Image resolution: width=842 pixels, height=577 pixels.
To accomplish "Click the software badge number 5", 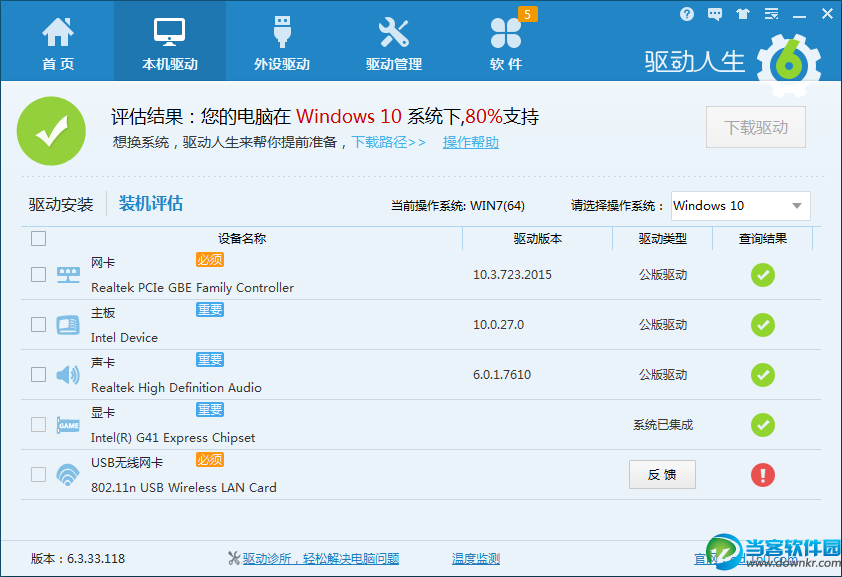I will pos(527,14).
